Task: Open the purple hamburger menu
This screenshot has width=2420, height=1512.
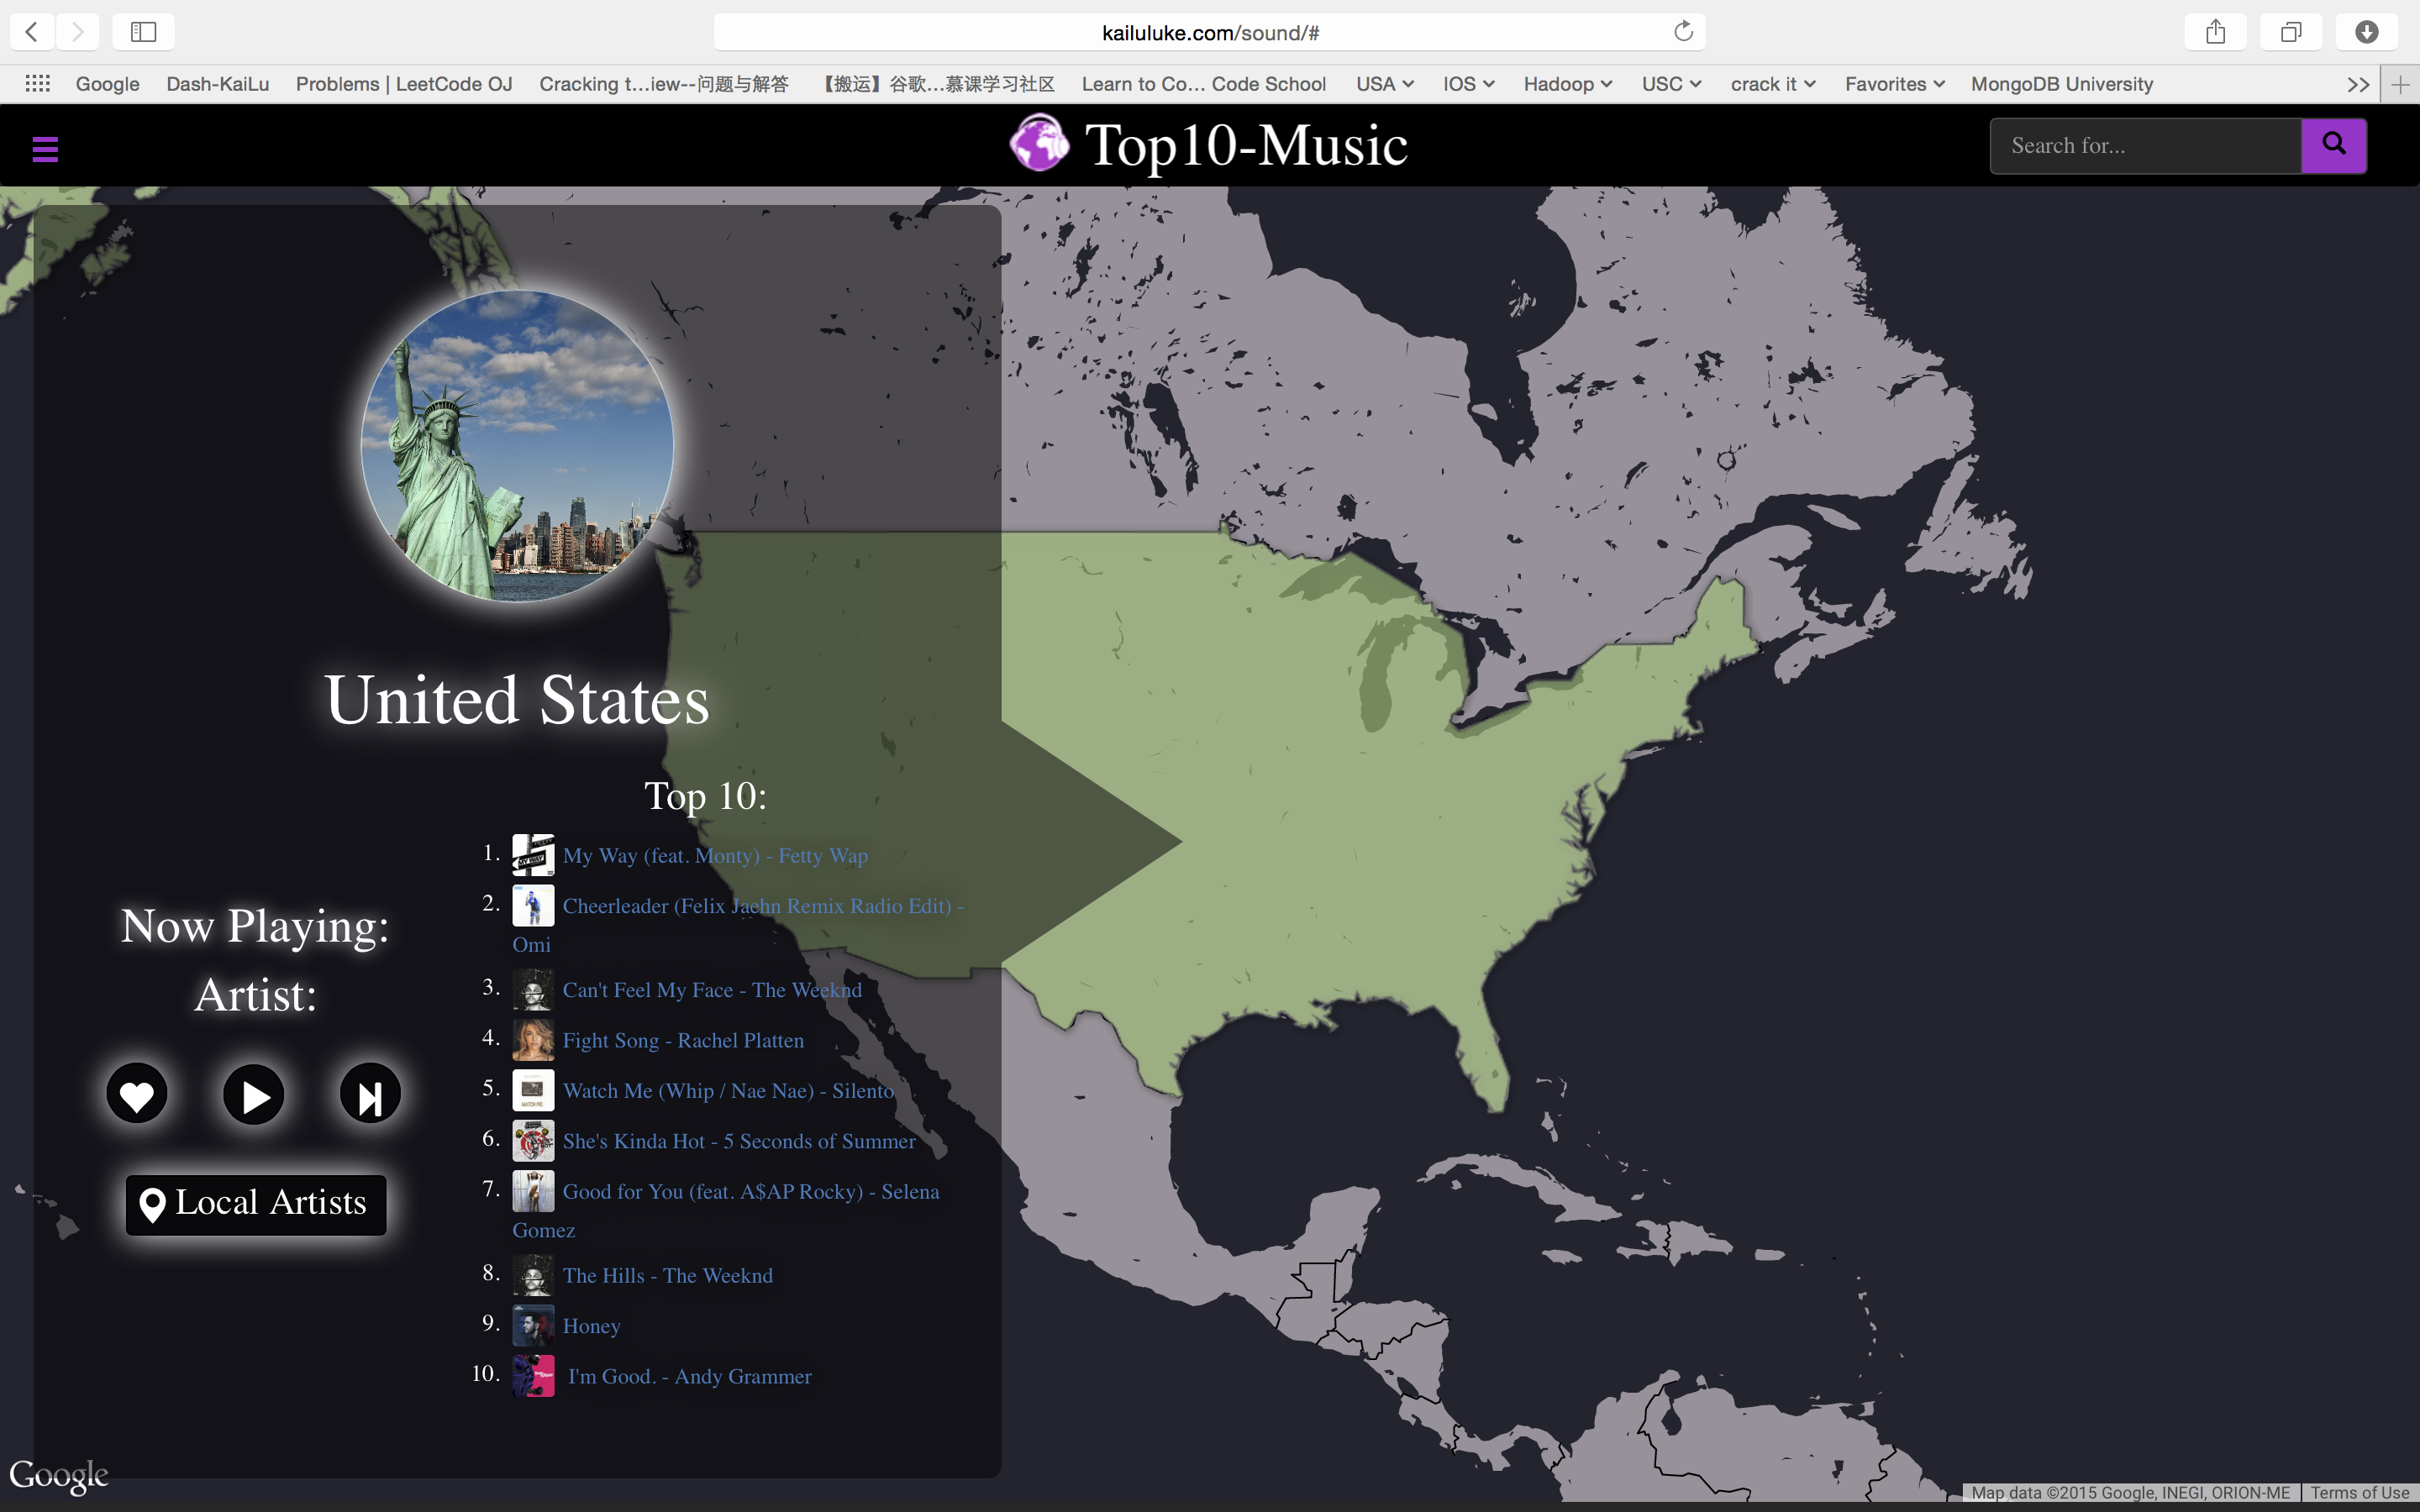Action: [45, 150]
